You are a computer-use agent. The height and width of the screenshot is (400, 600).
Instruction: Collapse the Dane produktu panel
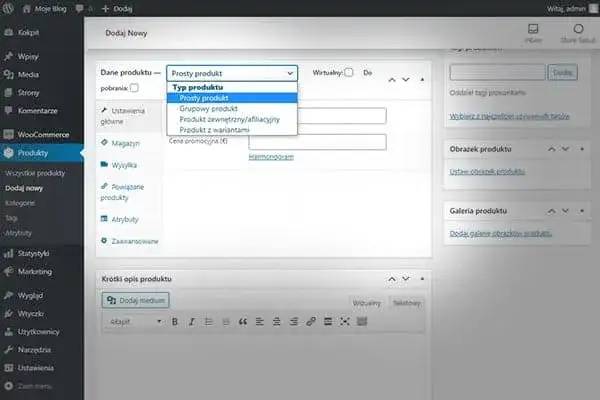[422, 80]
